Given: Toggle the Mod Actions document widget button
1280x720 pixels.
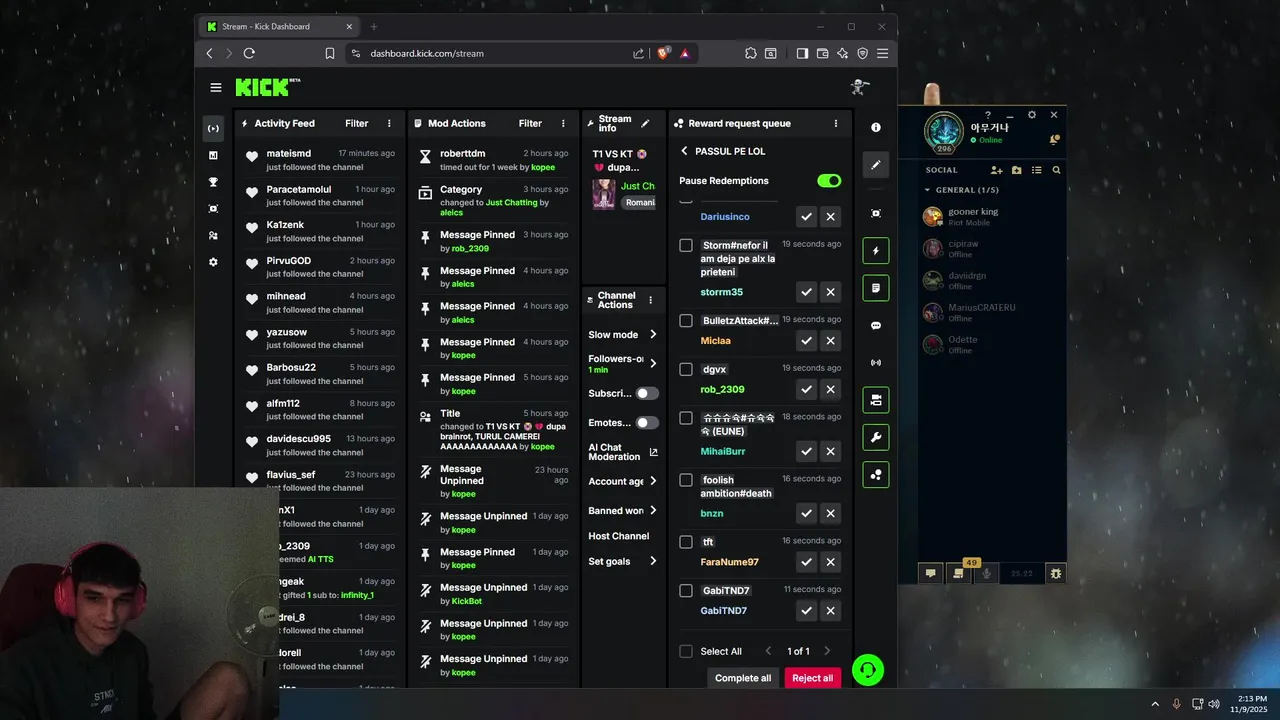Looking at the screenshot, I should click(x=876, y=288).
